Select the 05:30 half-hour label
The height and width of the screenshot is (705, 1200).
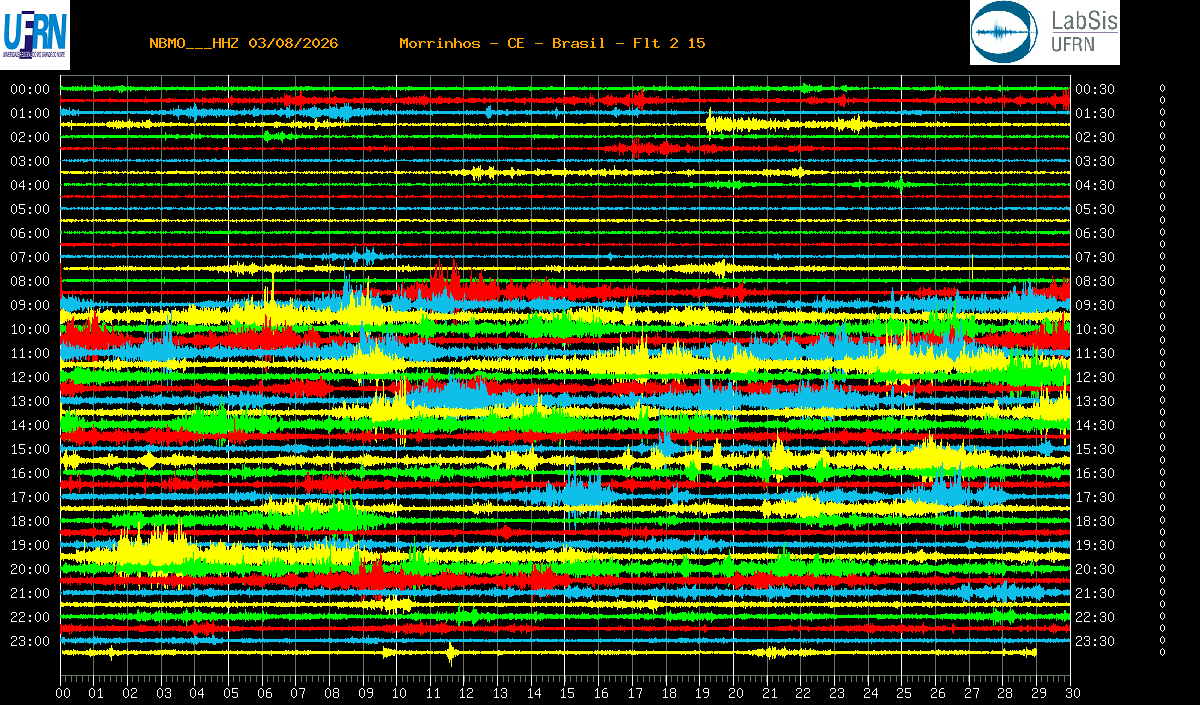pyautogui.click(x=1094, y=209)
